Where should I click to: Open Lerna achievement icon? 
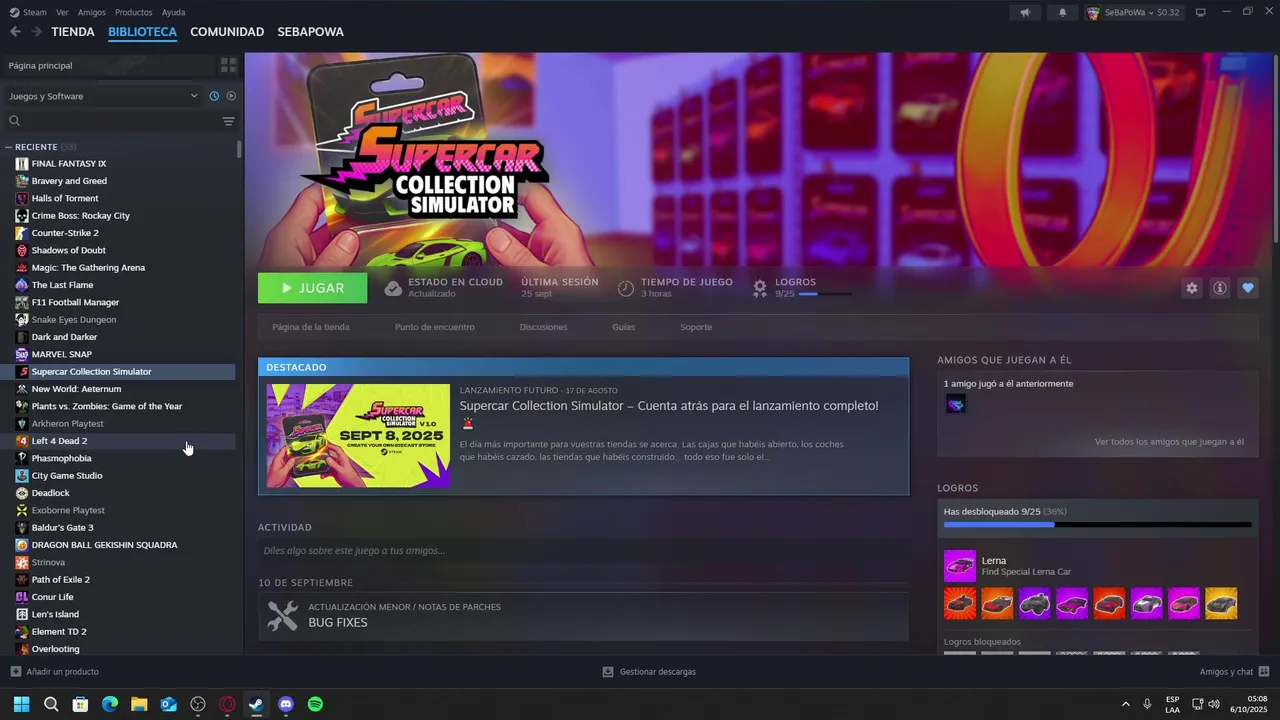[x=960, y=566]
